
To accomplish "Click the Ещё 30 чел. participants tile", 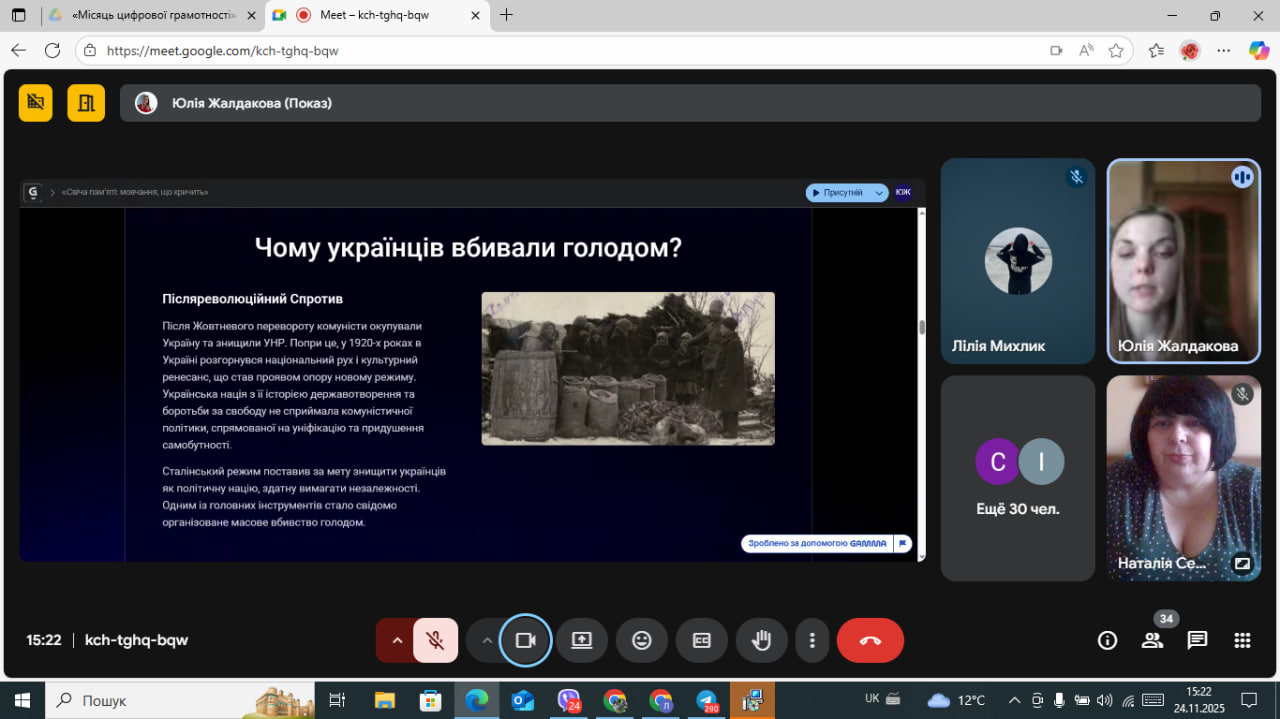I will tap(1018, 478).
